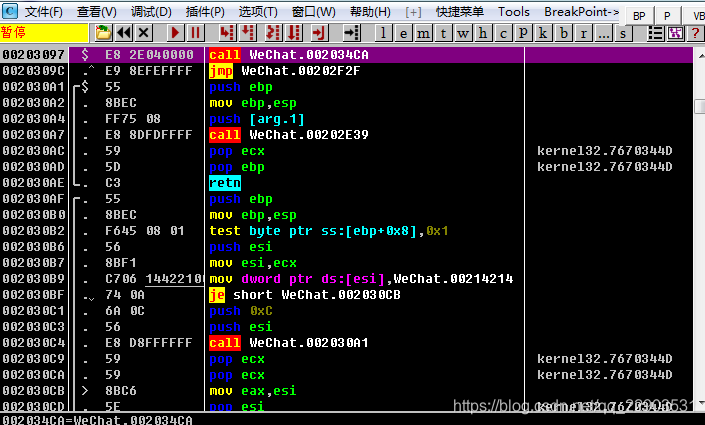Image resolution: width=705 pixels, height=425 pixels.
Task: Open the 选项(T) menu
Action: [258, 12]
